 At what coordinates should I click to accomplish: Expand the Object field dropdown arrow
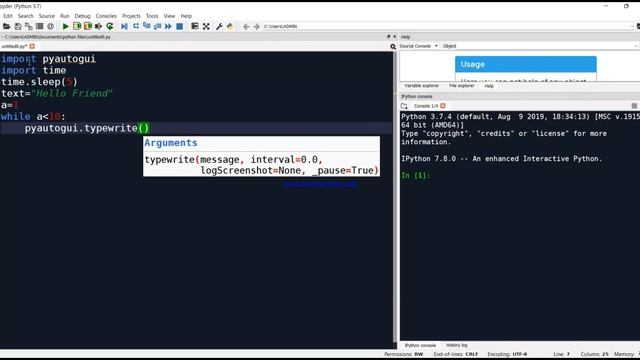pyautogui.click(x=636, y=46)
